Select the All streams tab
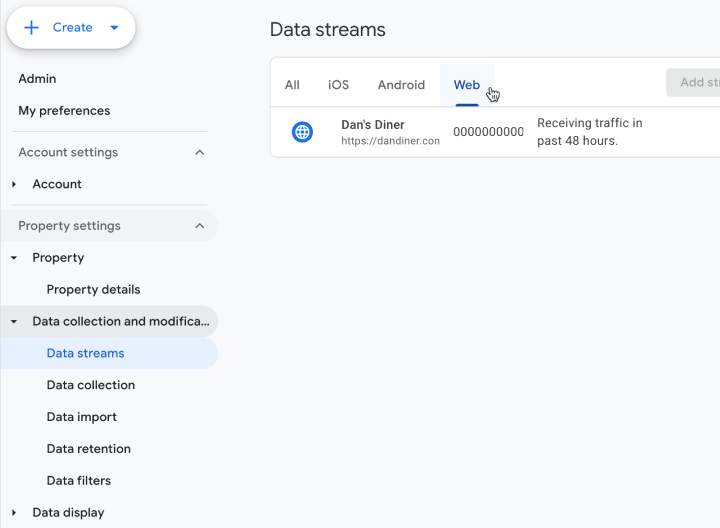 [292, 85]
